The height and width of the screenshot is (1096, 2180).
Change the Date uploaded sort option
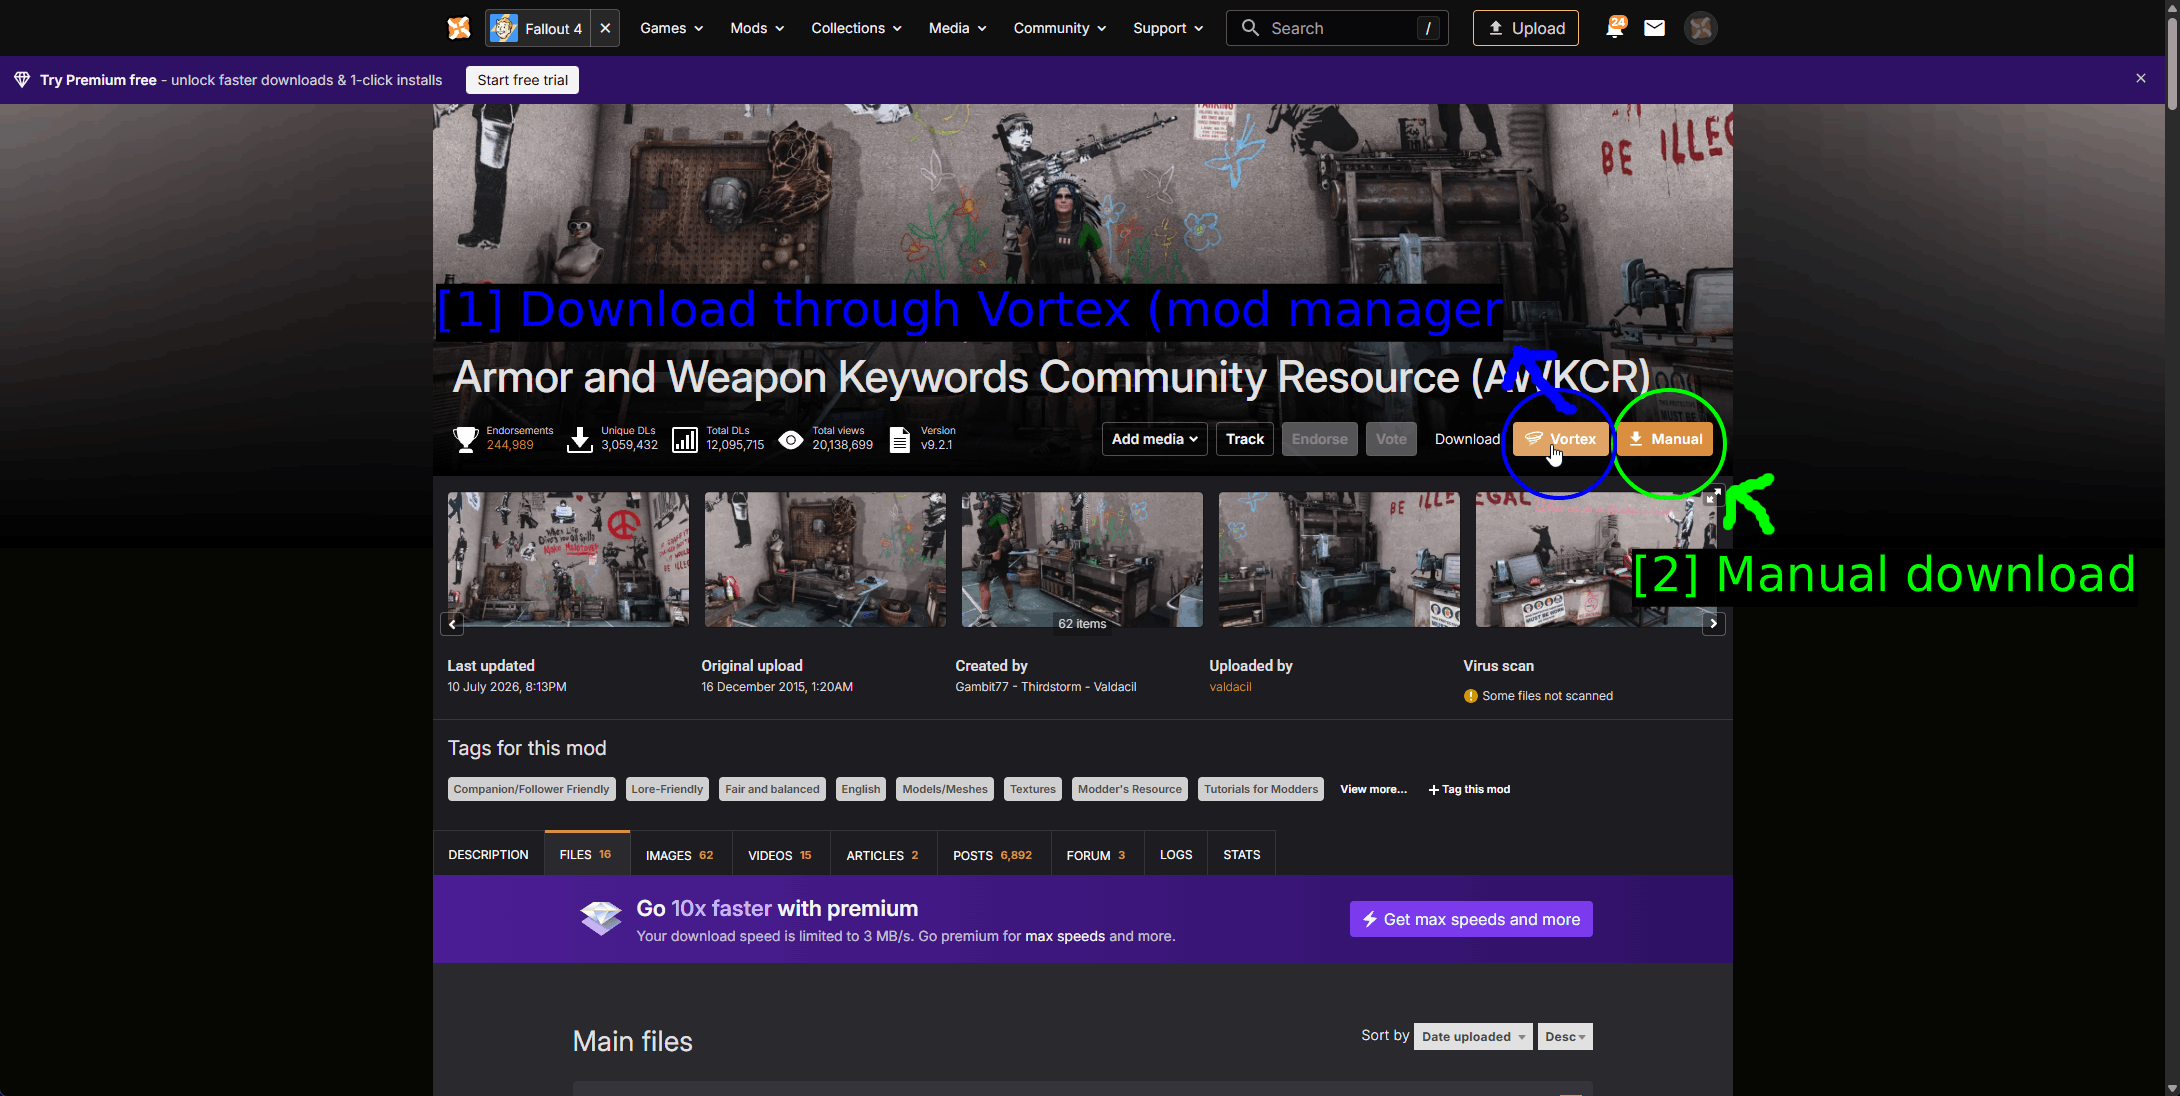pyautogui.click(x=1473, y=1037)
